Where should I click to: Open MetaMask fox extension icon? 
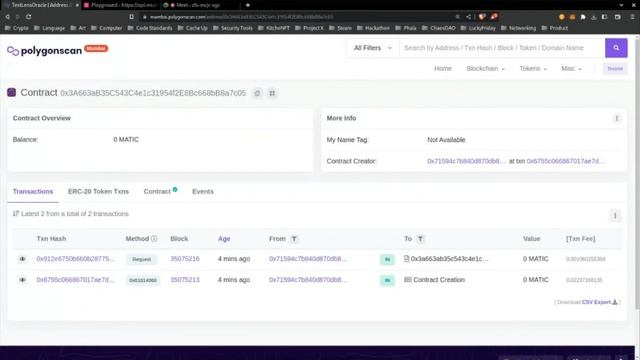coord(572,17)
